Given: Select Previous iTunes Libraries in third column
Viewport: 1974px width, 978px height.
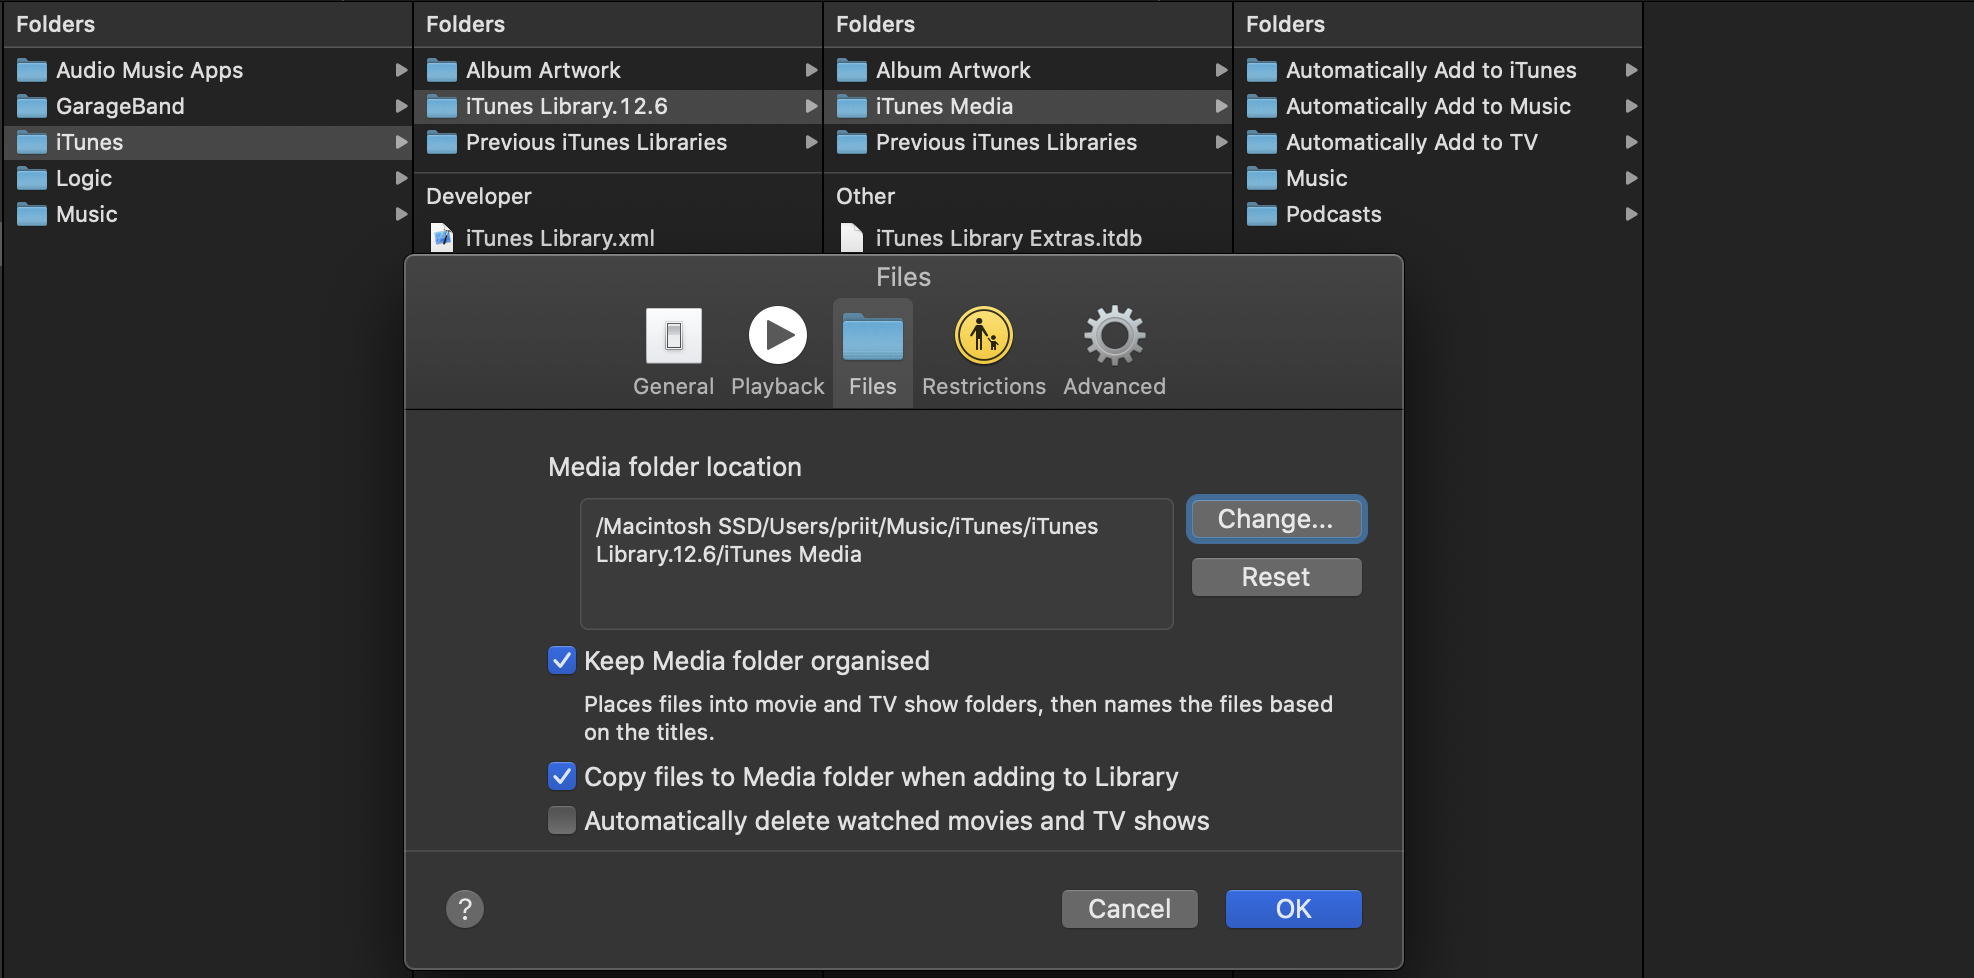Looking at the screenshot, I should pos(1027,142).
